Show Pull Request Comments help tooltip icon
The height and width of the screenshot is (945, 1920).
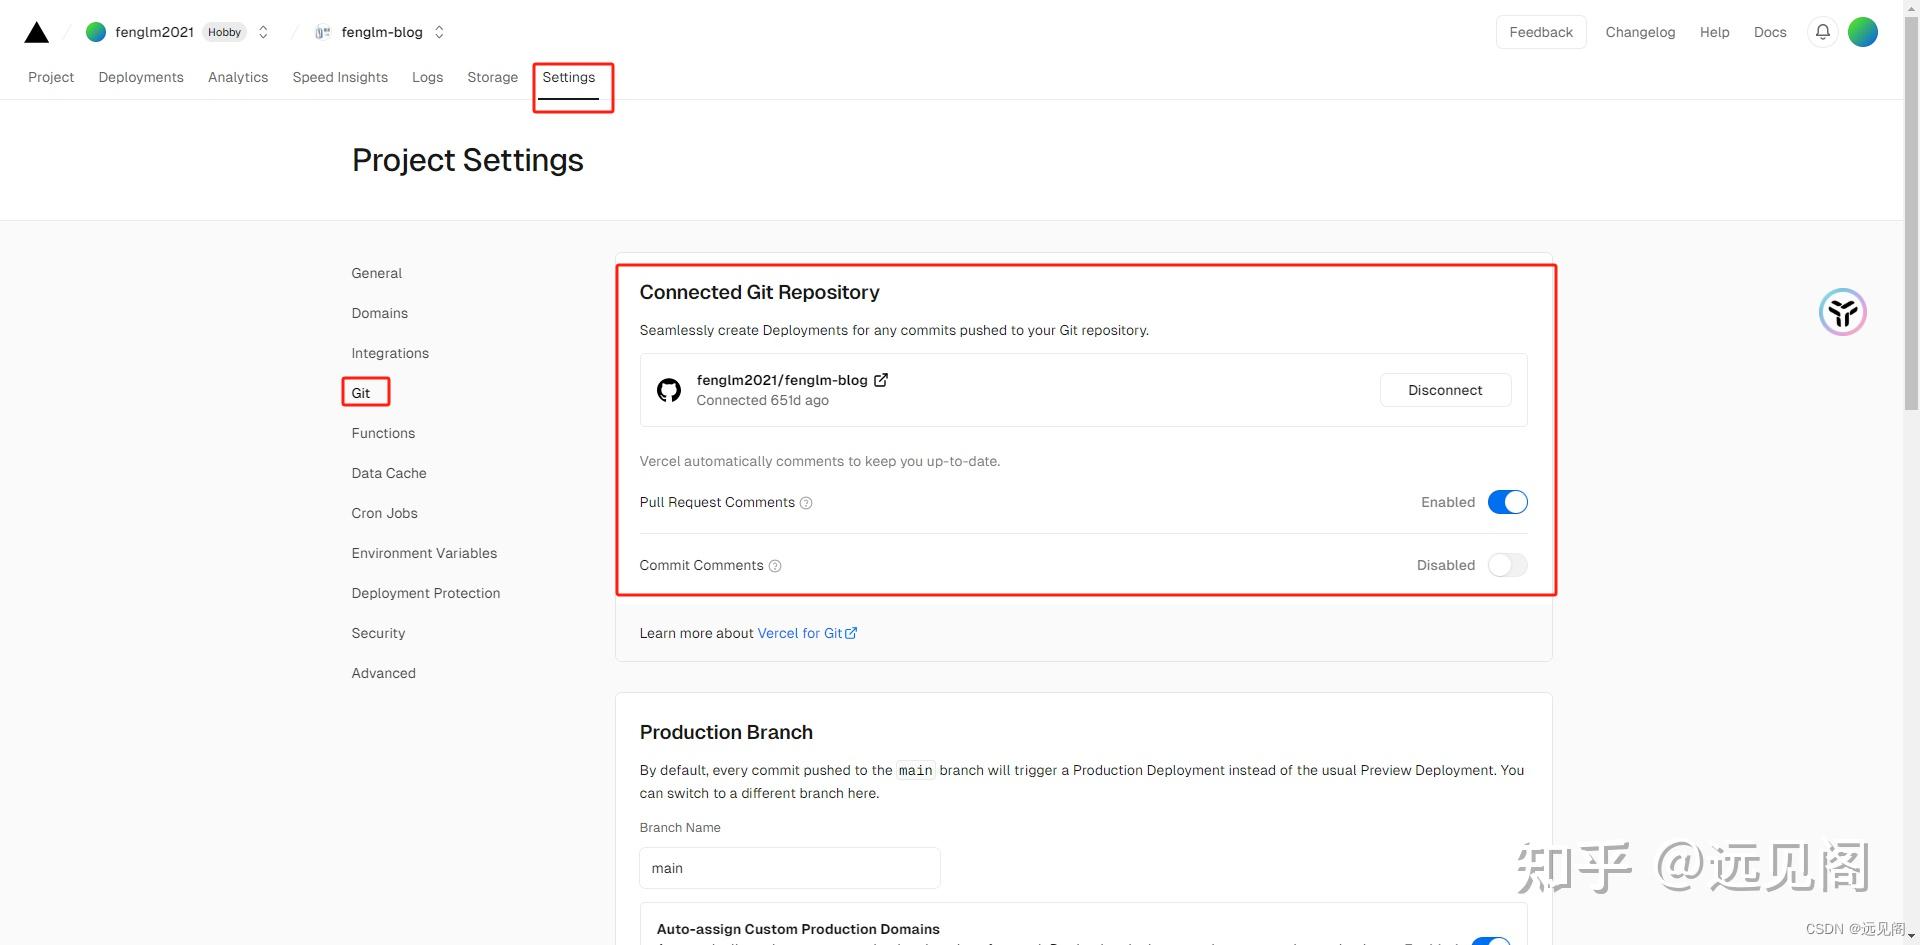pos(806,503)
